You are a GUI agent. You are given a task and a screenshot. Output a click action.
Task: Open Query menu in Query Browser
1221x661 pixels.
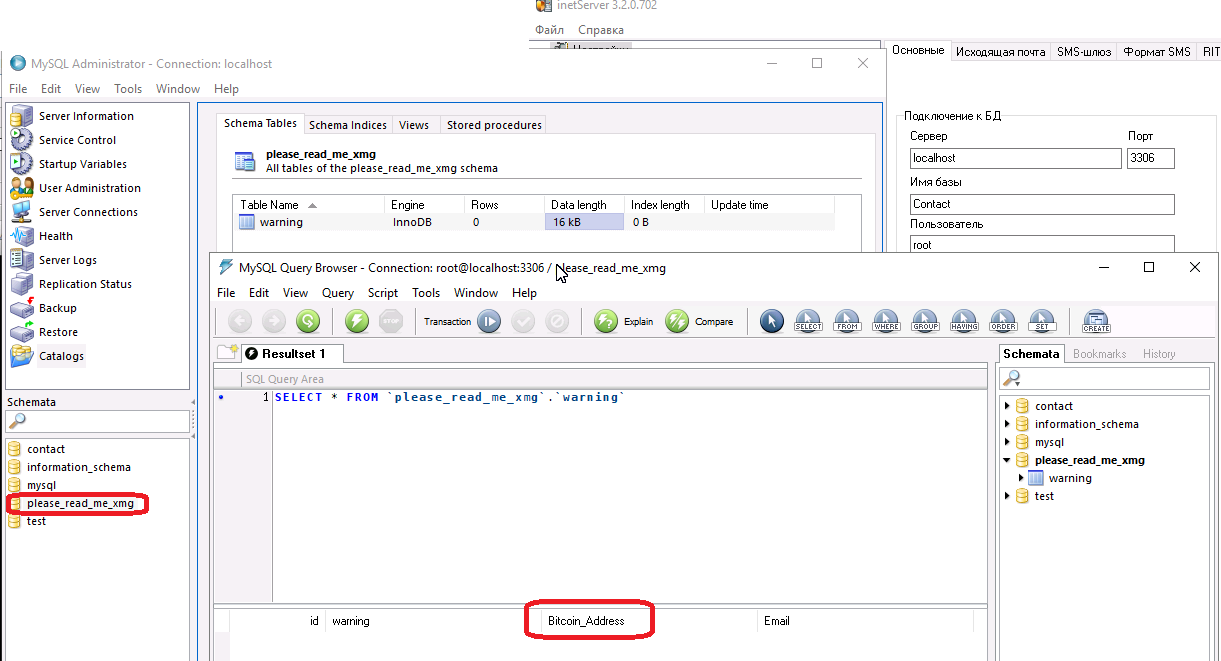[x=338, y=293]
